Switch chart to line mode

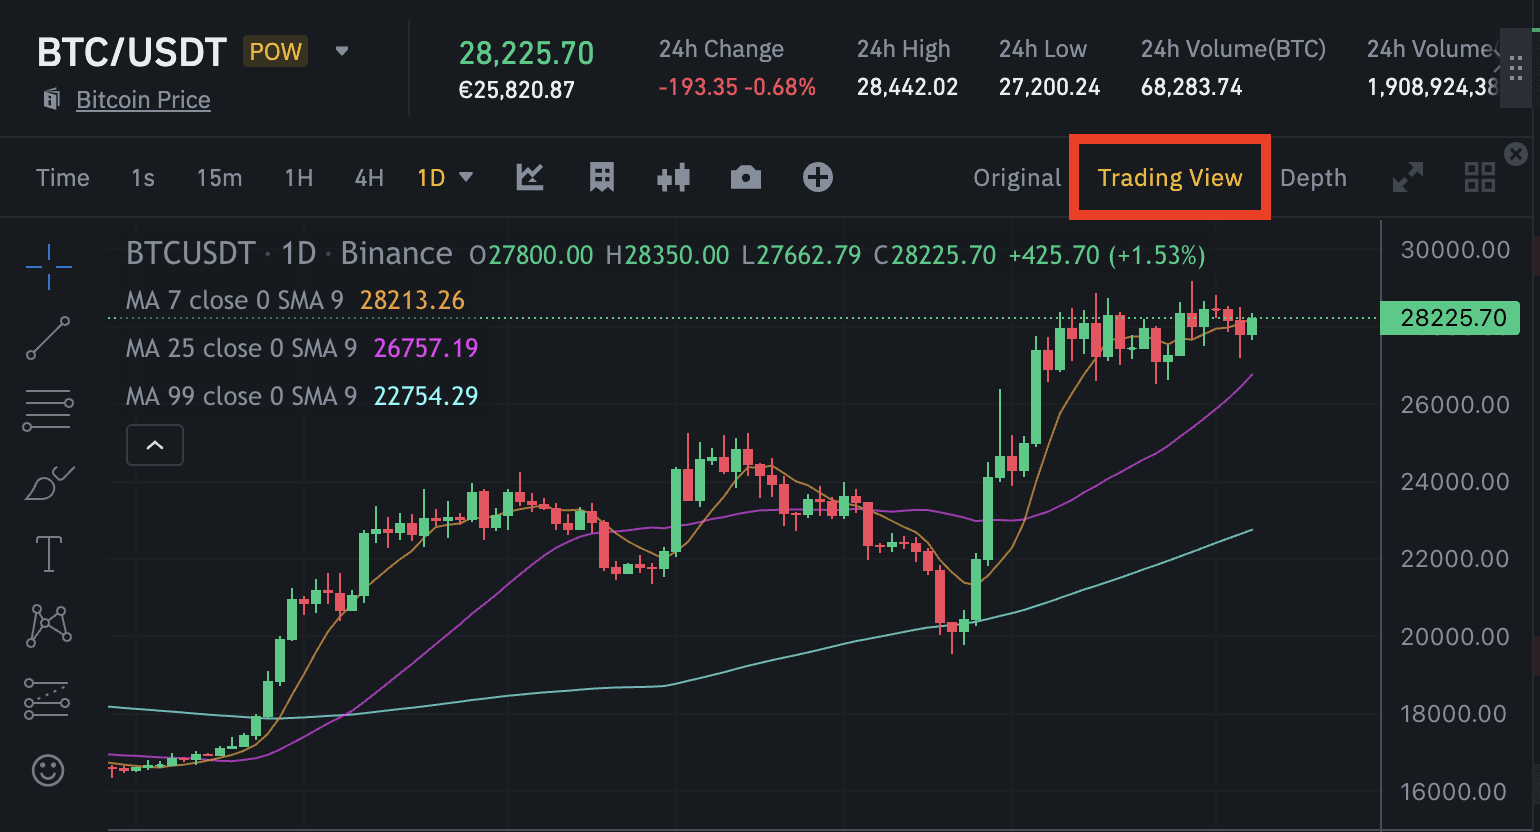(x=529, y=177)
